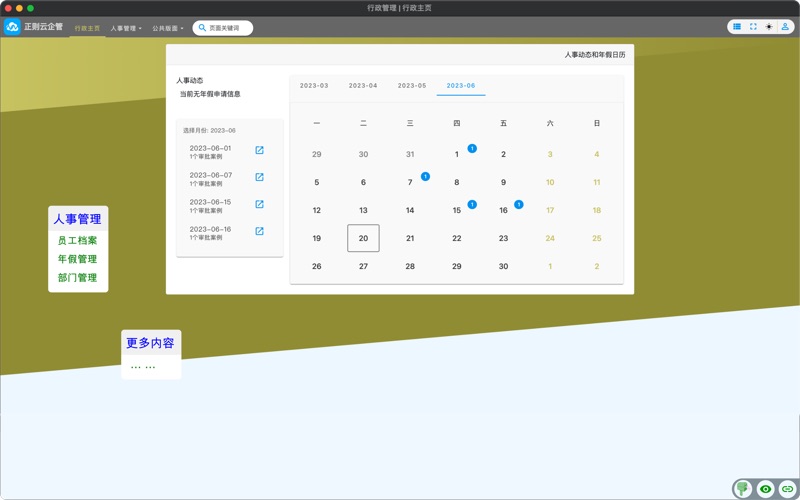Click the 页面关键词 search field
Image resolution: width=800 pixels, height=500 pixels.
(x=226, y=28)
